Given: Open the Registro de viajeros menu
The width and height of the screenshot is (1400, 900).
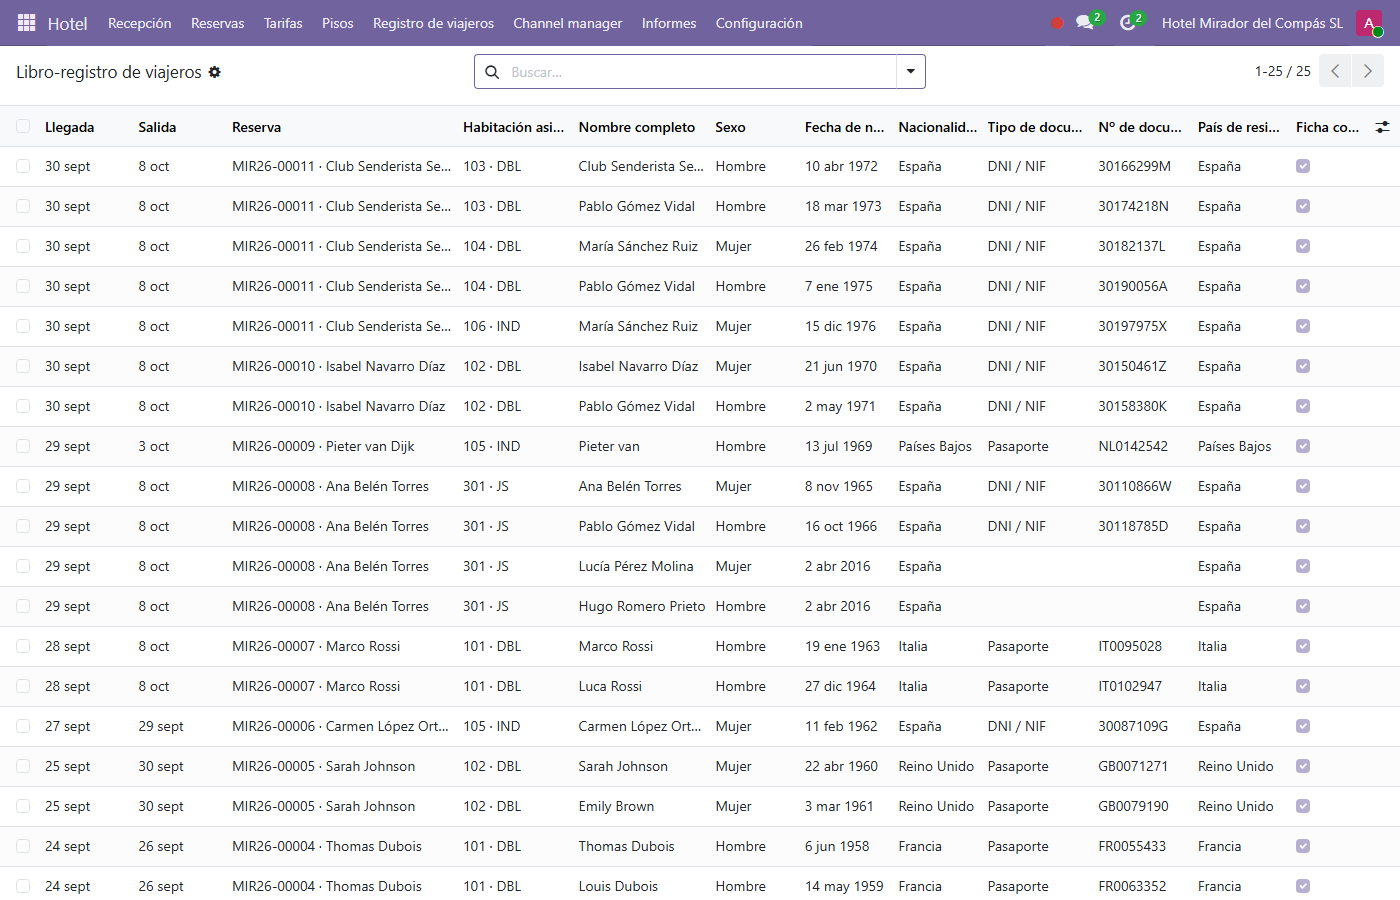Looking at the screenshot, I should 433,23.
